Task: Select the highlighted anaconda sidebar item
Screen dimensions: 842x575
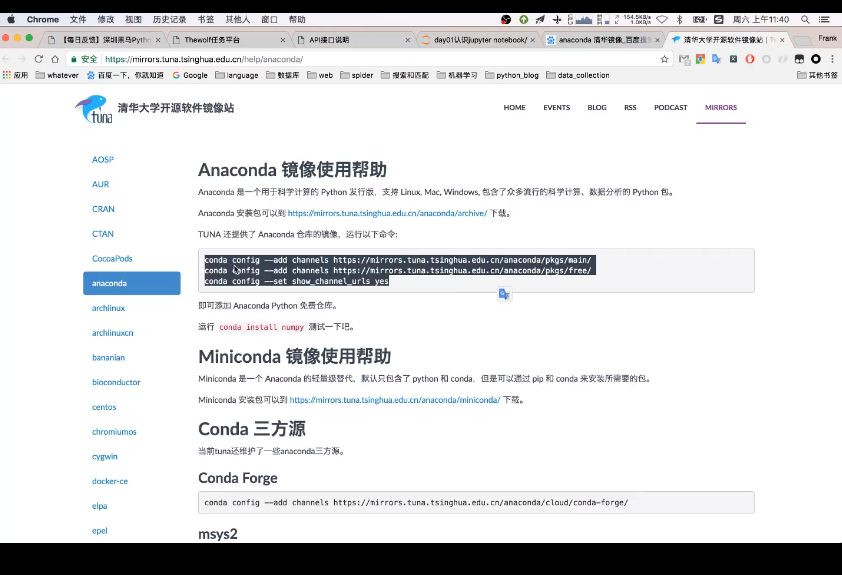Action: [132, 283]
